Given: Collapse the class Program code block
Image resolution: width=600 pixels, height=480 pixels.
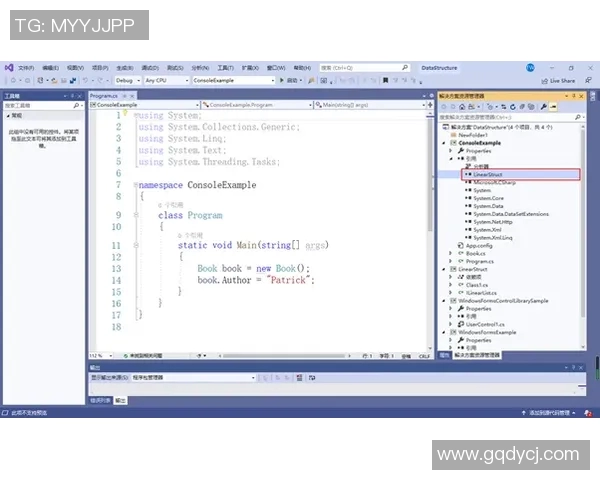Looking at the screenshot, I should 135,215.
